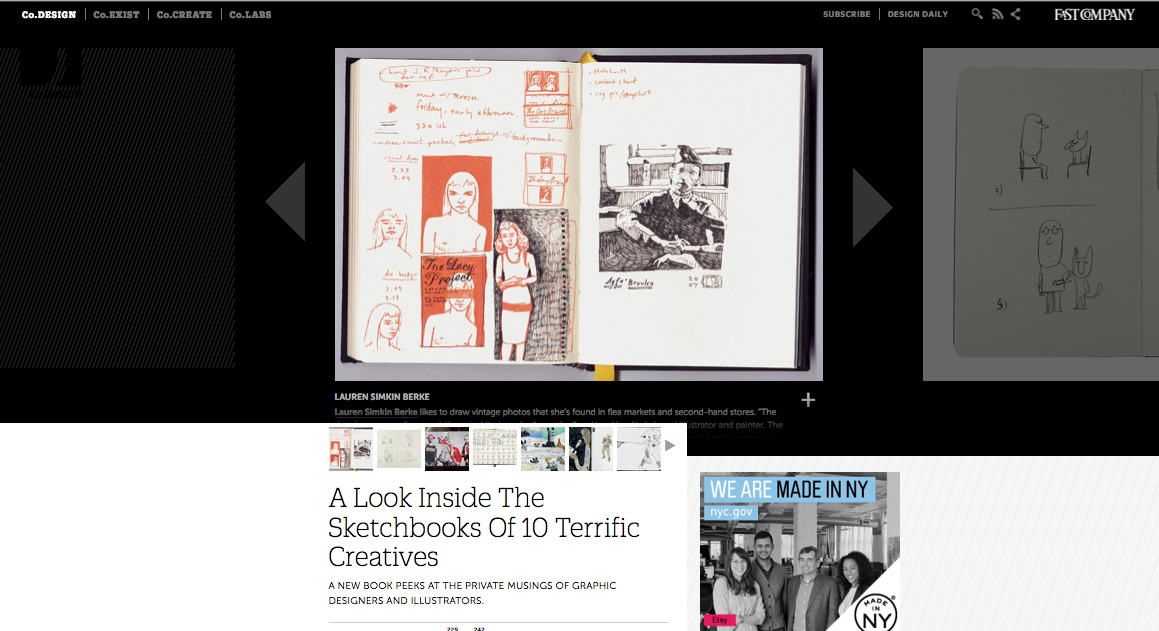Open the Co.DESIGN home tab

pyautogui.click(x=49, y=14)
